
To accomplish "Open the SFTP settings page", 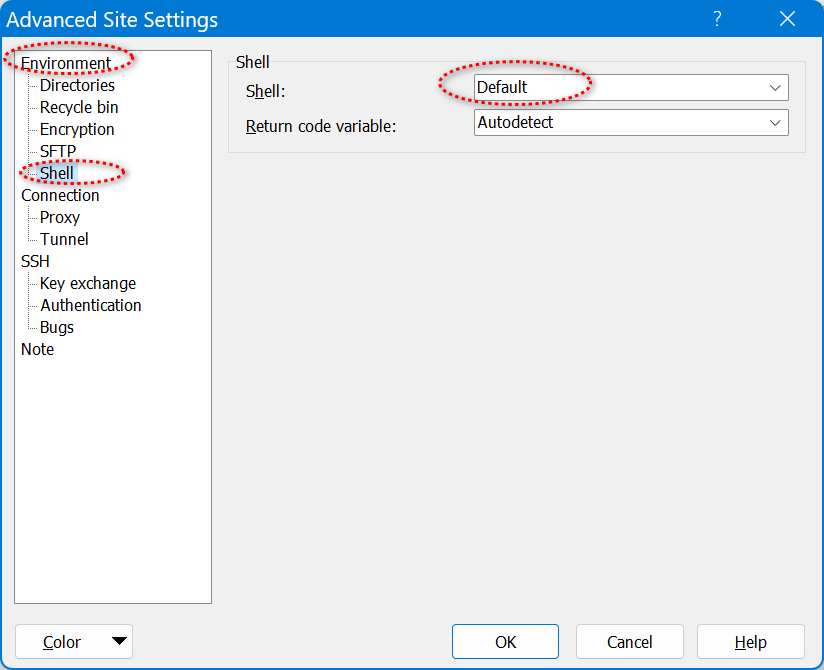I will [58, 151].
